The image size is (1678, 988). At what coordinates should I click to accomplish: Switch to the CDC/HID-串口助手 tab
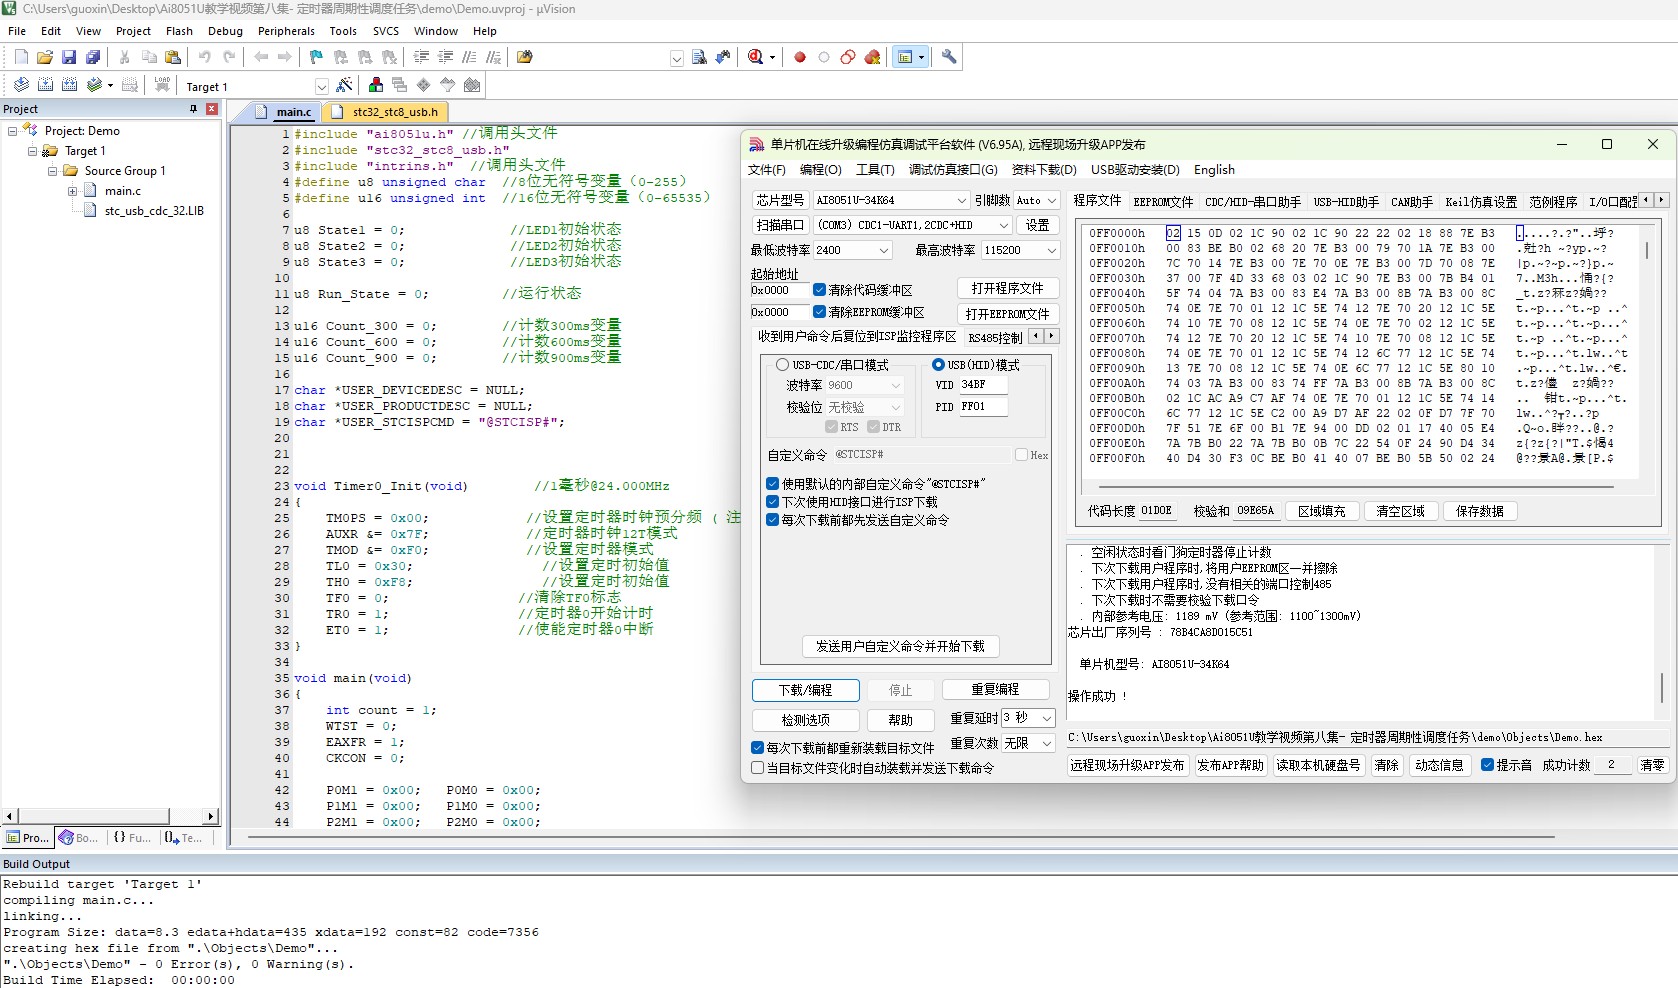(1253, 201)
